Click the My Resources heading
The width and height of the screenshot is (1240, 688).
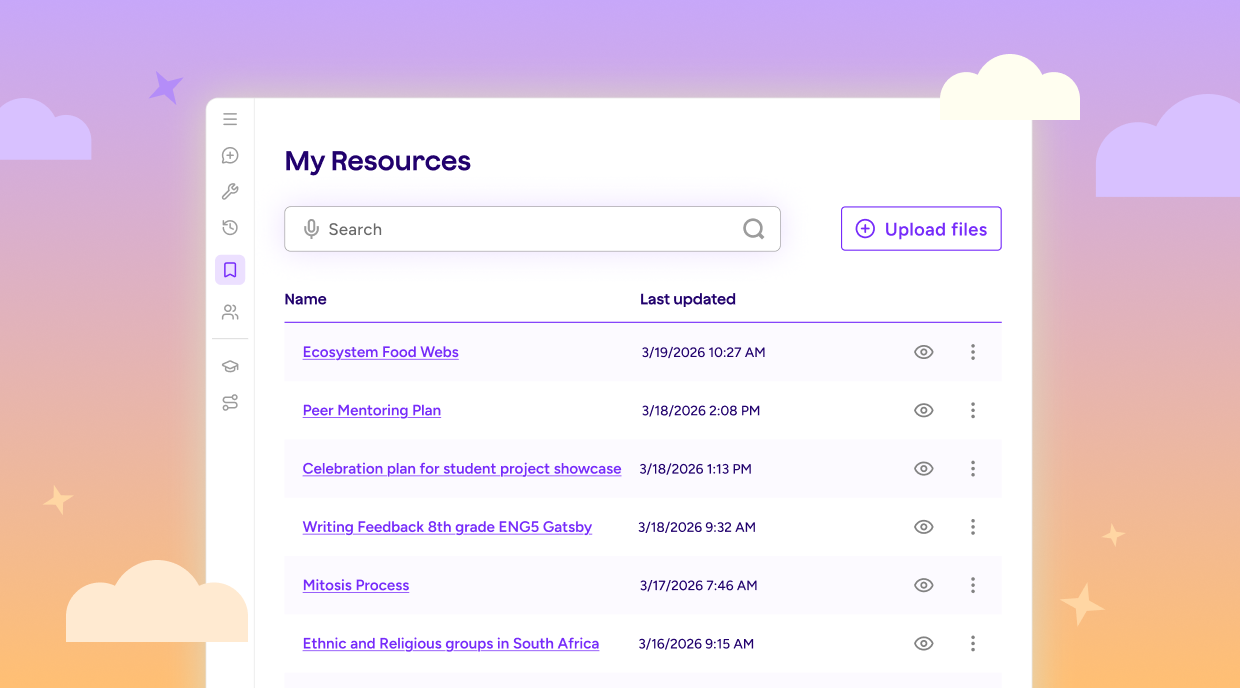coord(378,161)
